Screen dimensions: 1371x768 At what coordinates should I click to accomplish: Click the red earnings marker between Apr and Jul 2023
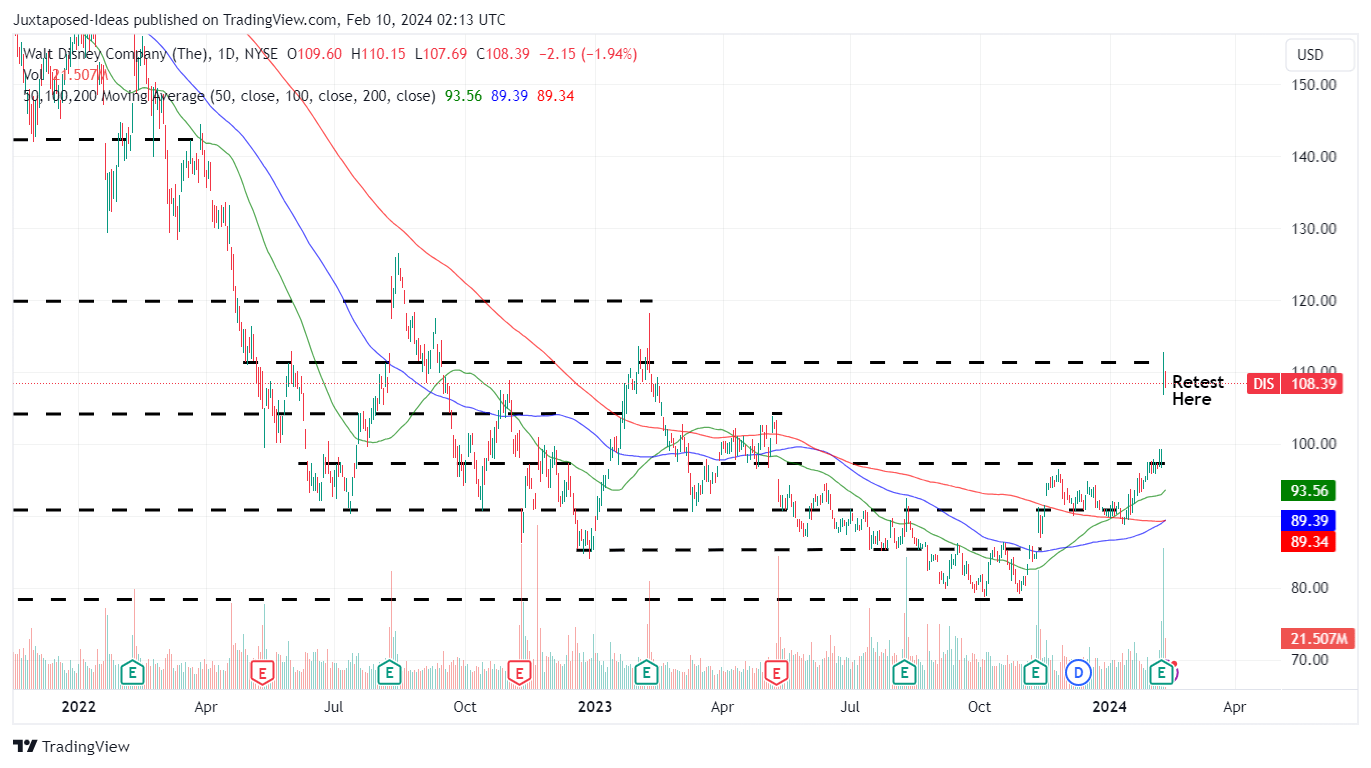pyautogui.click(x=776, y=673)
